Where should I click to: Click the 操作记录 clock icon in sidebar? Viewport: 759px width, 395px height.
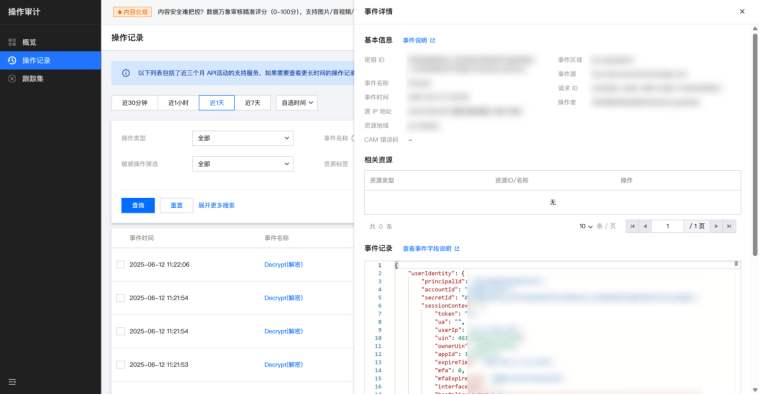point(12,61)
